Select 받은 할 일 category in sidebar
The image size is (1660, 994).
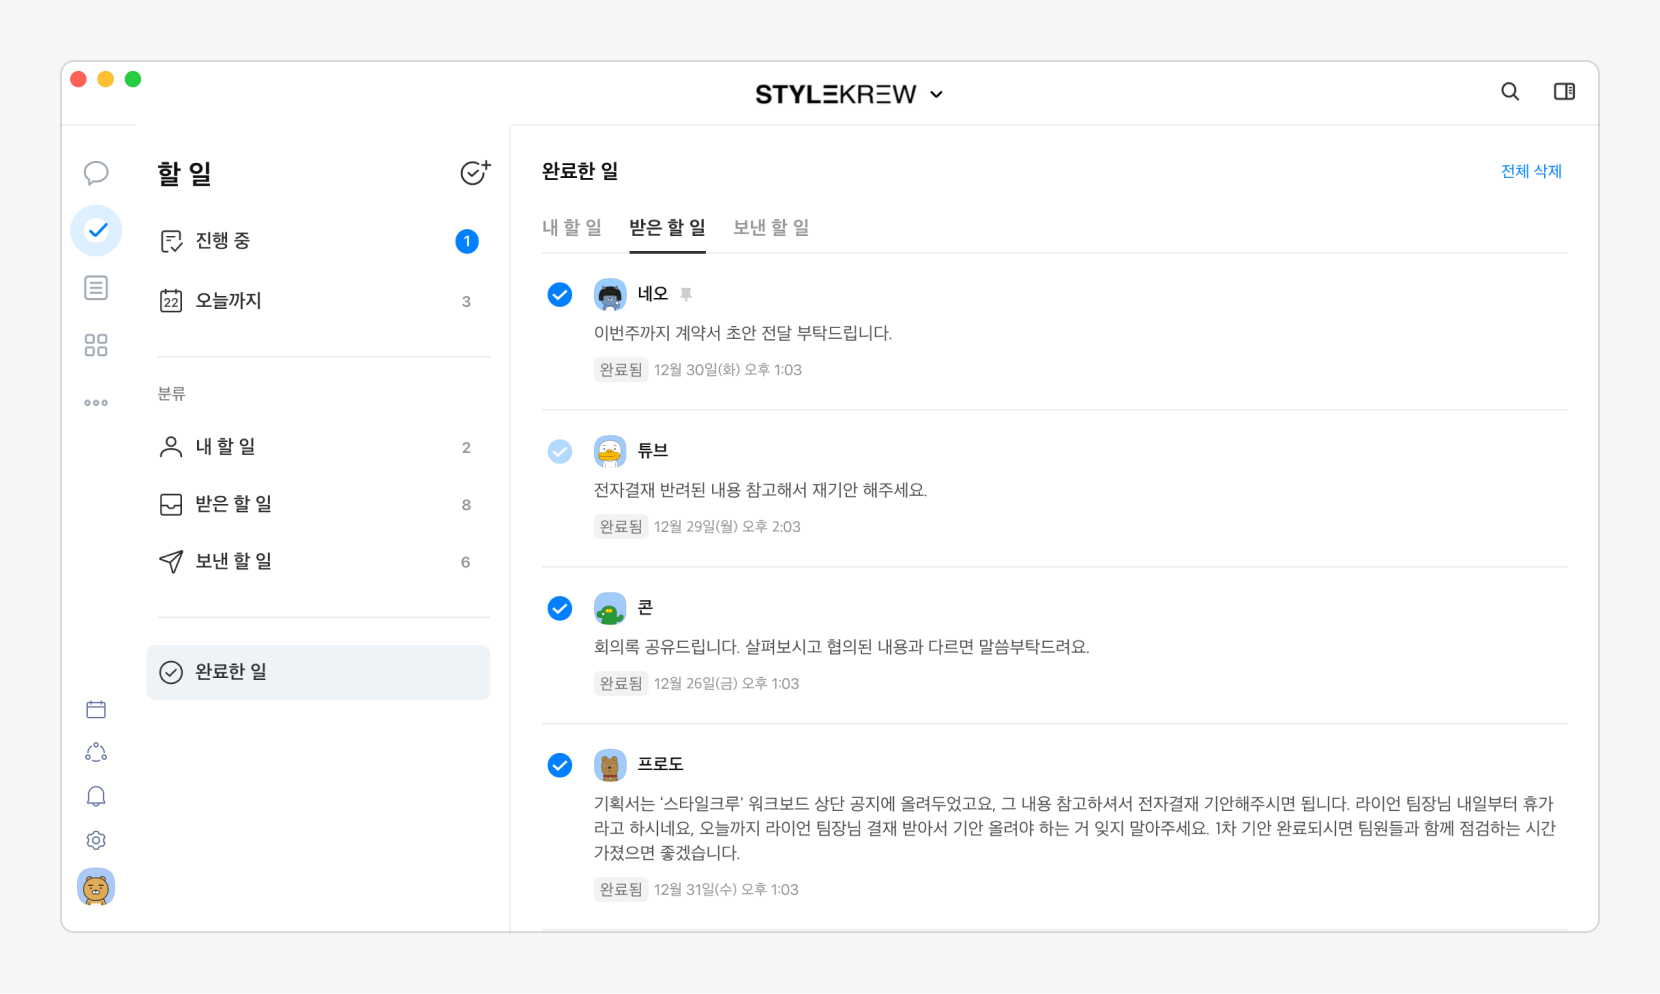(x=233, y=504)
